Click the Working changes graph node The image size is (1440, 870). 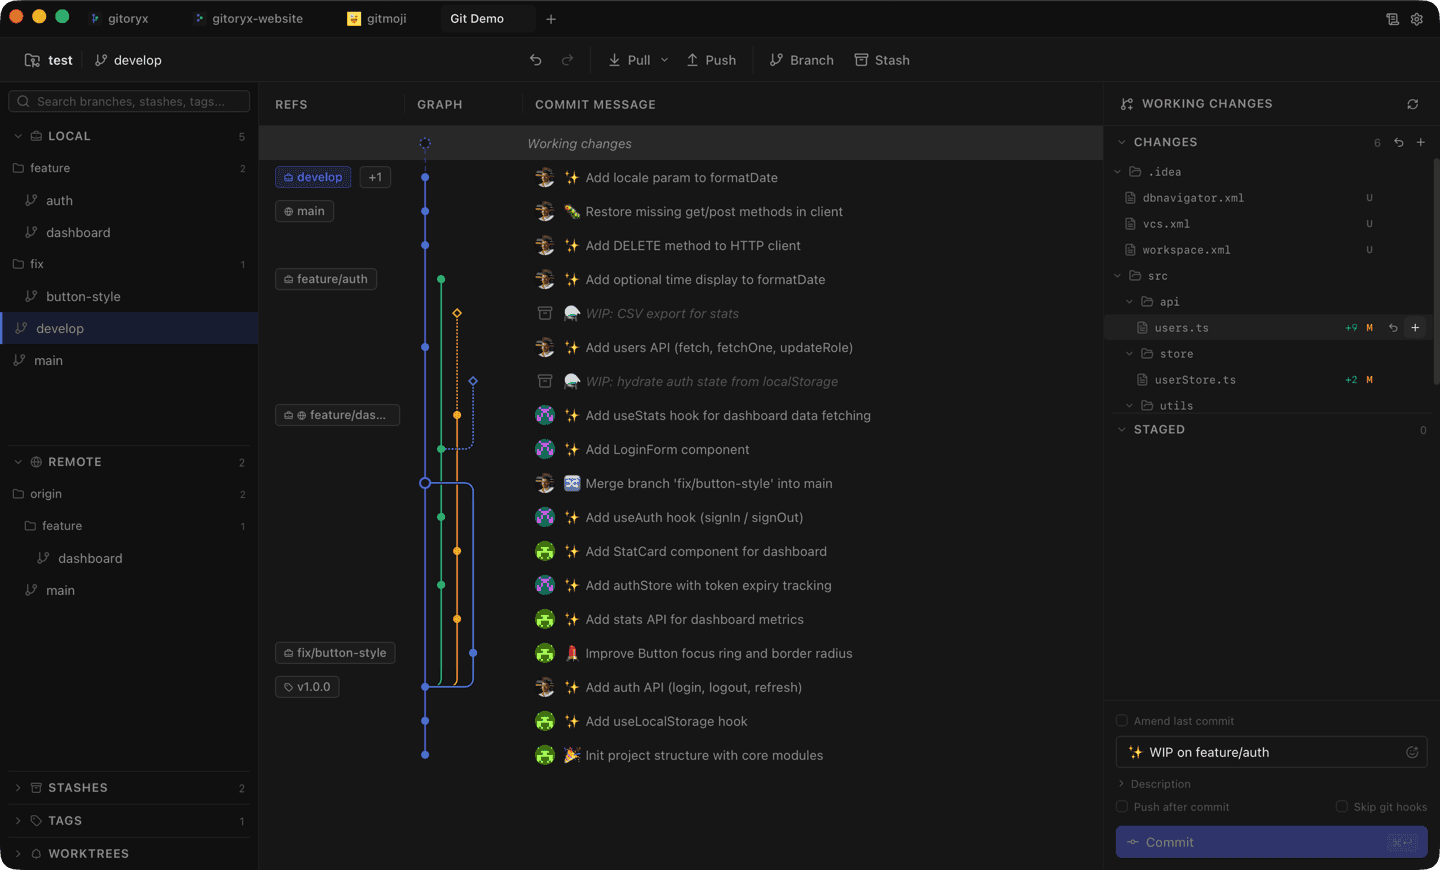coord(425,143)
